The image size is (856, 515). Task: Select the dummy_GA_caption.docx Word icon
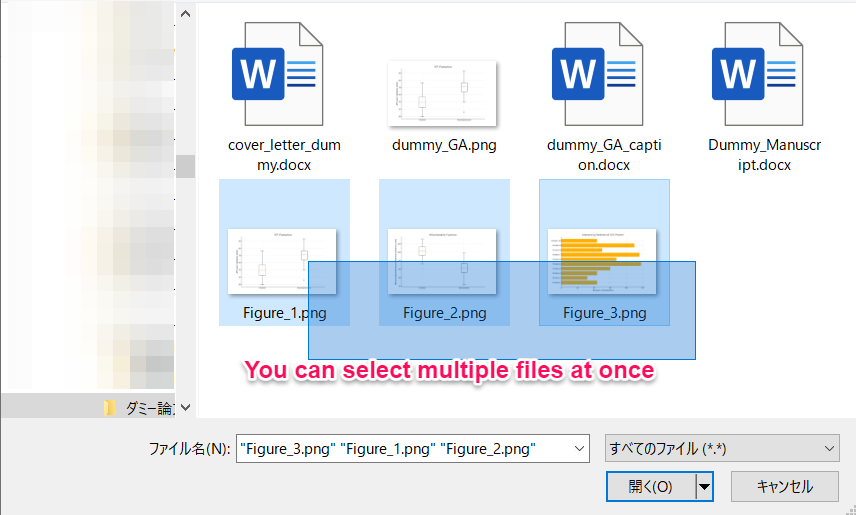click(598, 74)
